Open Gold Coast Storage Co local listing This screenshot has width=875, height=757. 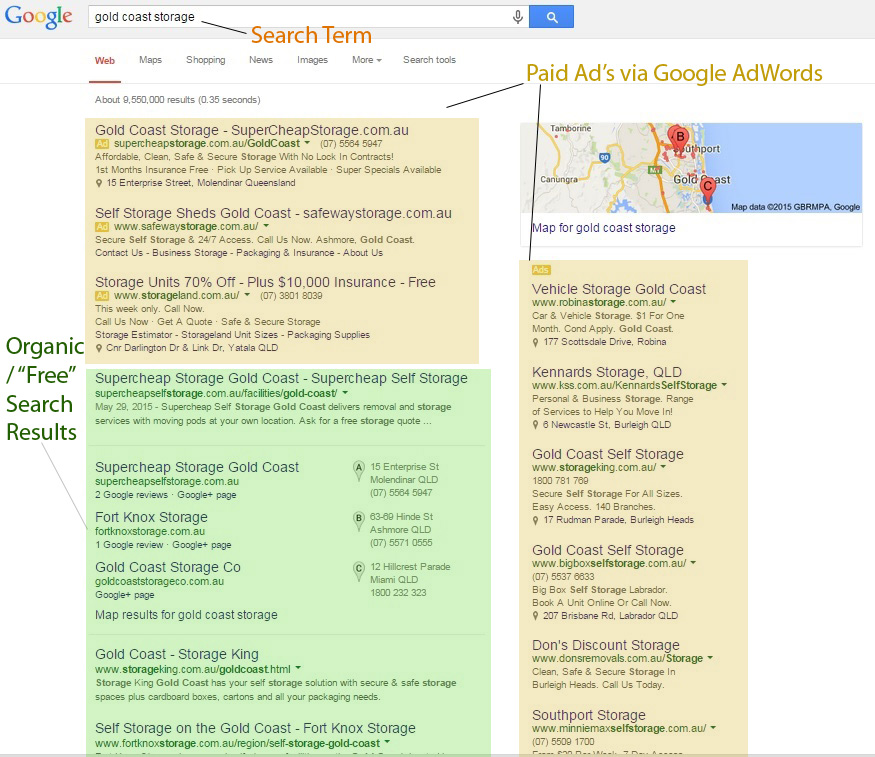tap(167, 567)
